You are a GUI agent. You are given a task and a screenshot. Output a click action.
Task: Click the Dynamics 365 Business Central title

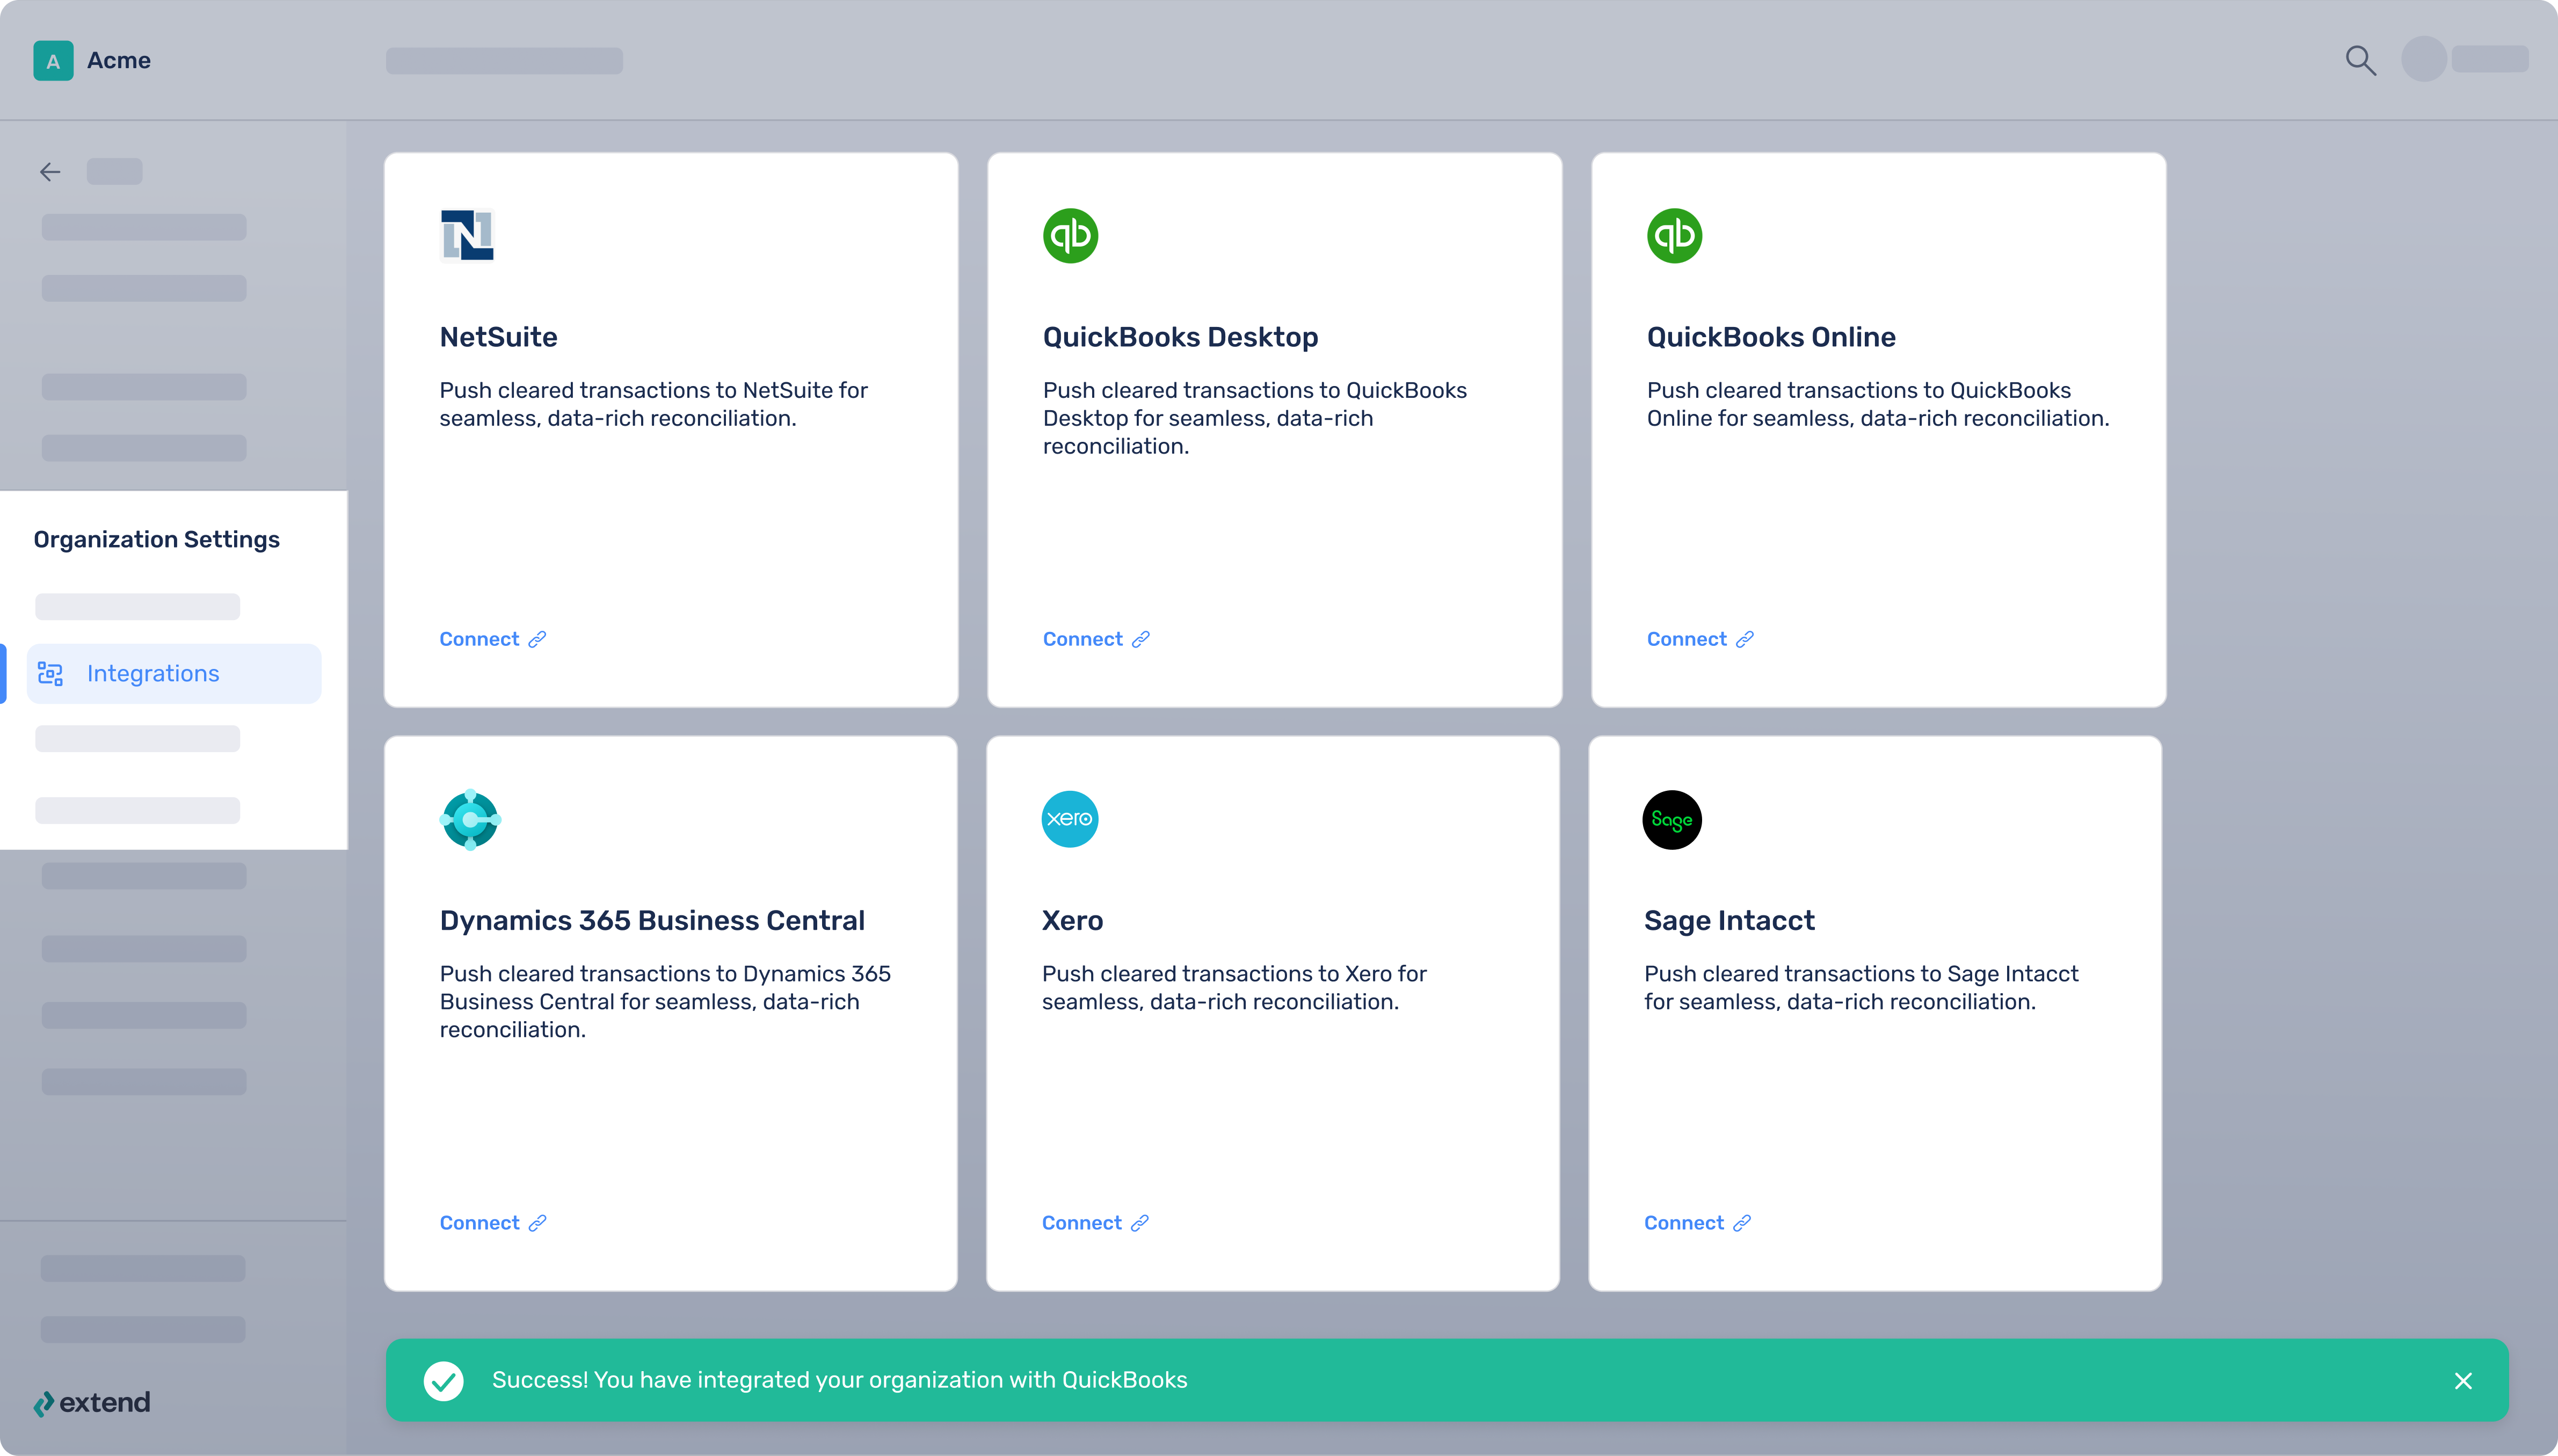coord(652,920)
